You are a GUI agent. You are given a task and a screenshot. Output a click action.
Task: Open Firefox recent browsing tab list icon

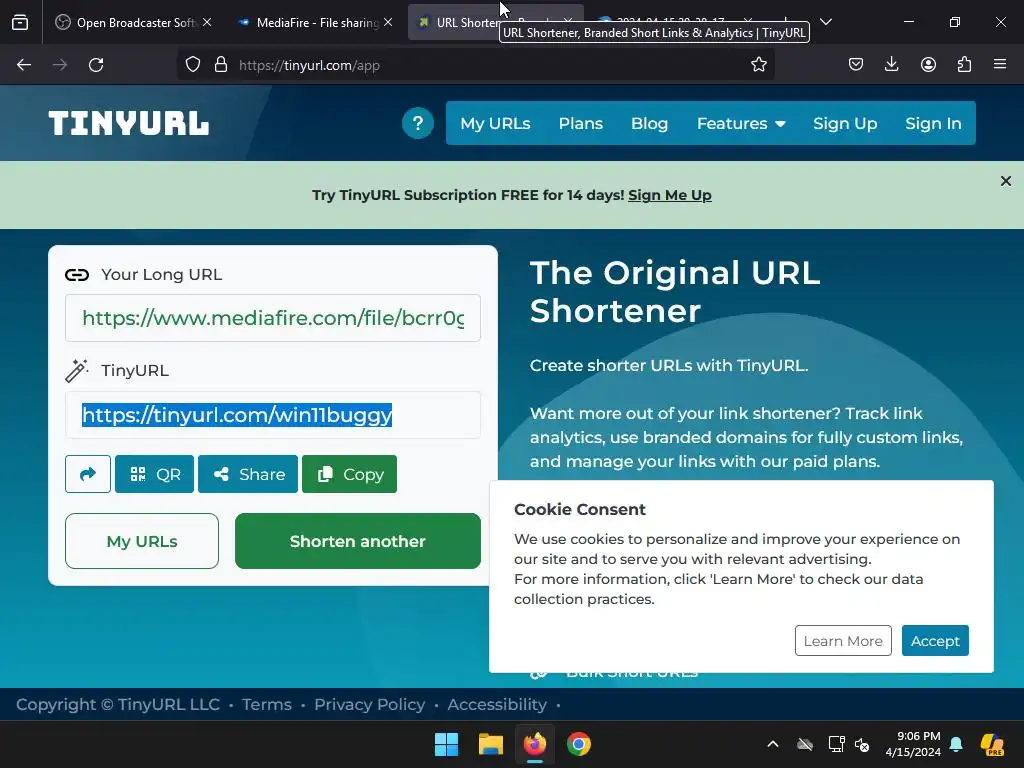click(x=20, y=22)
